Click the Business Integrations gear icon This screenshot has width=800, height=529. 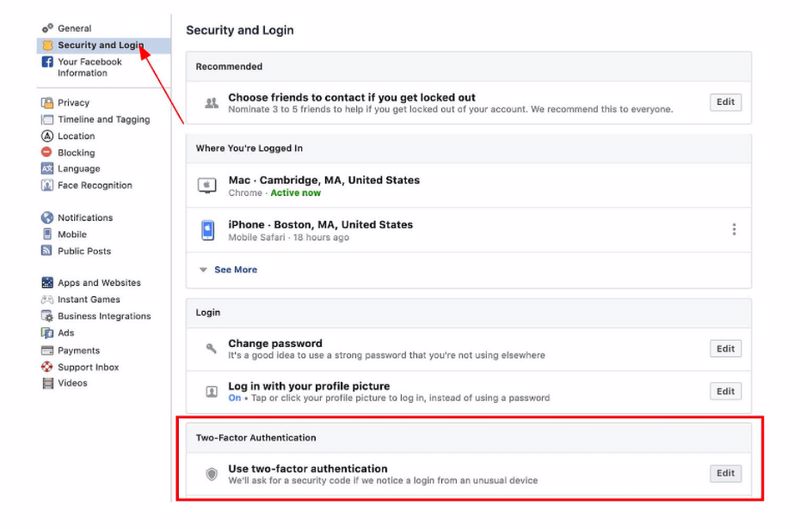pyautogui.click(x=47, y=316)
